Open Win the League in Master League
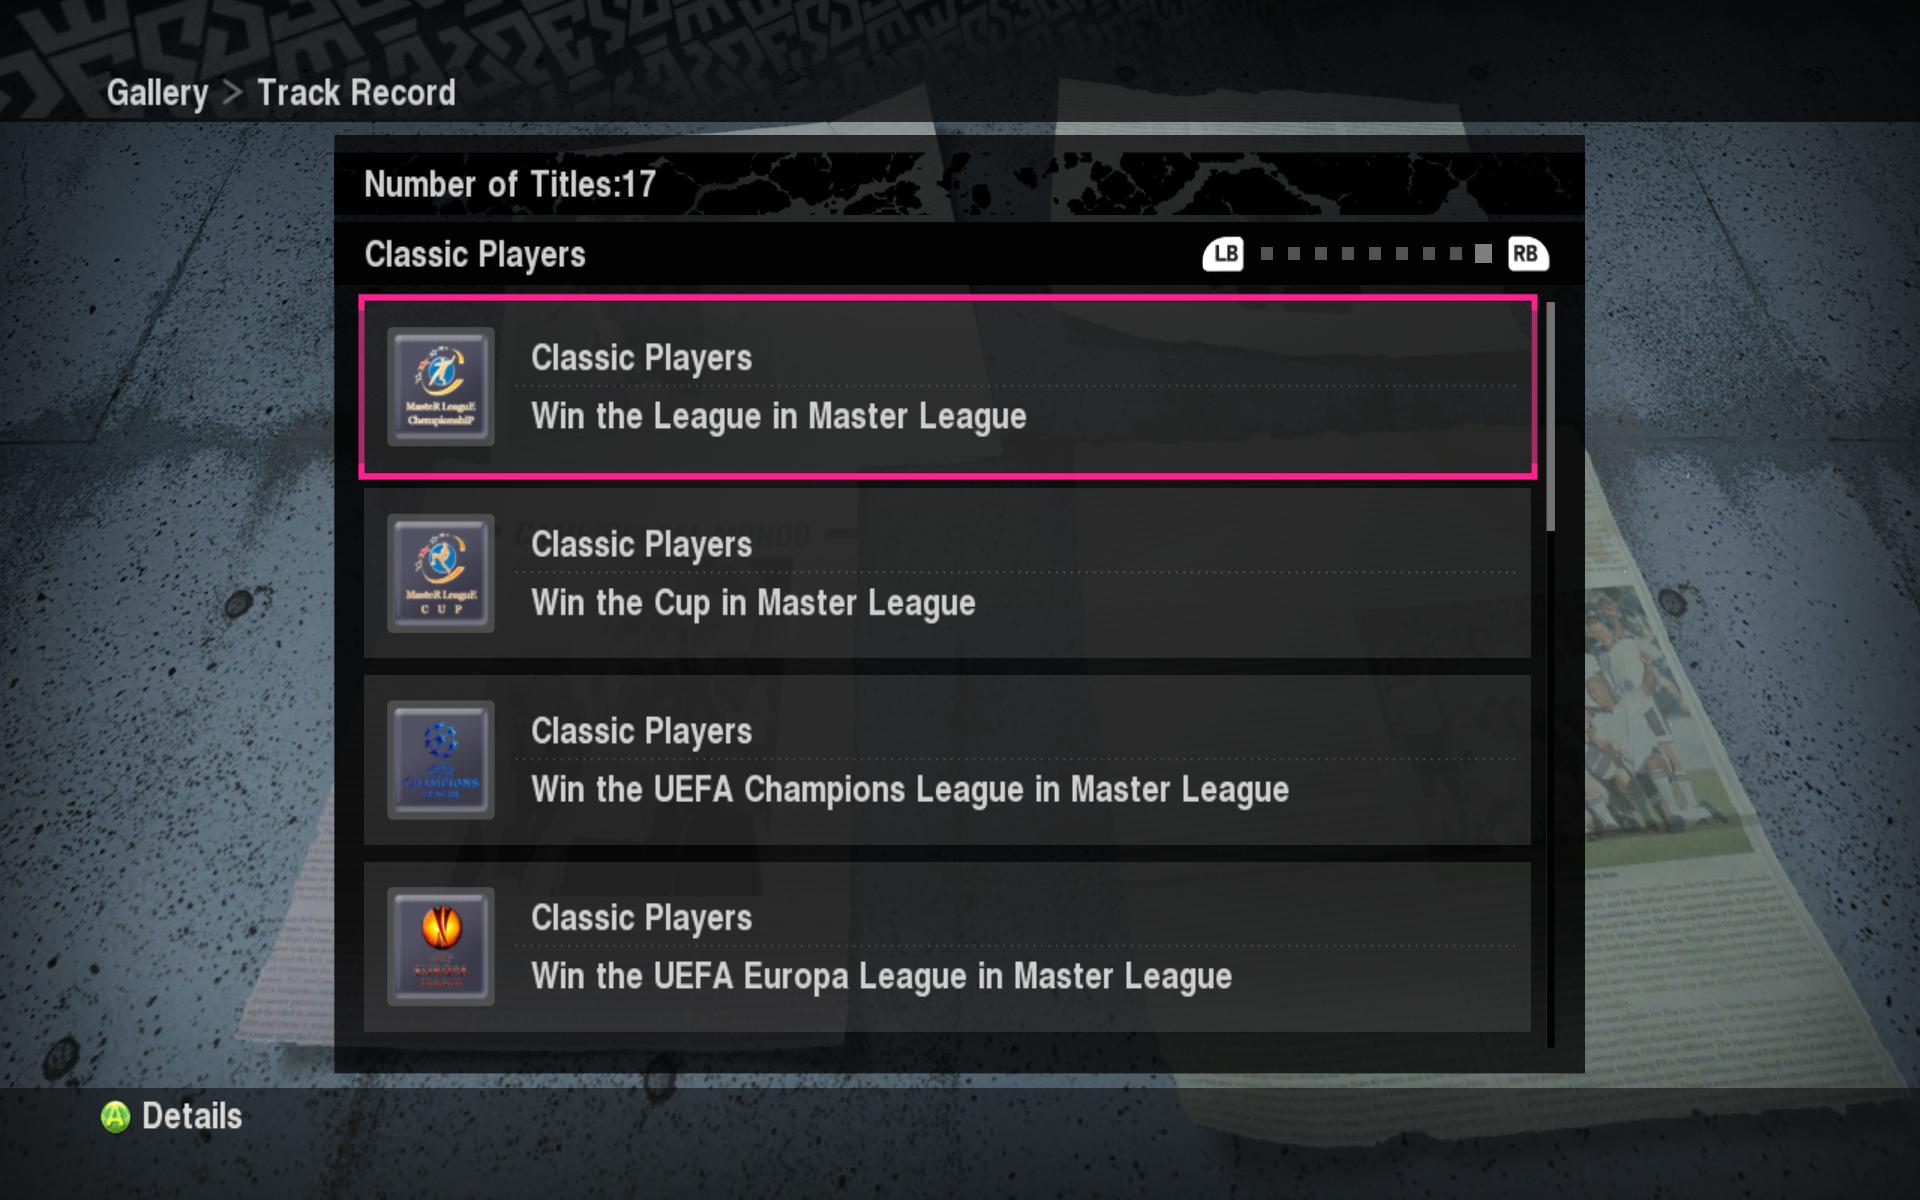Image resolution: width=1920 pixels, height=1200 pixels. pyautogui.click(x=948, y=387)
